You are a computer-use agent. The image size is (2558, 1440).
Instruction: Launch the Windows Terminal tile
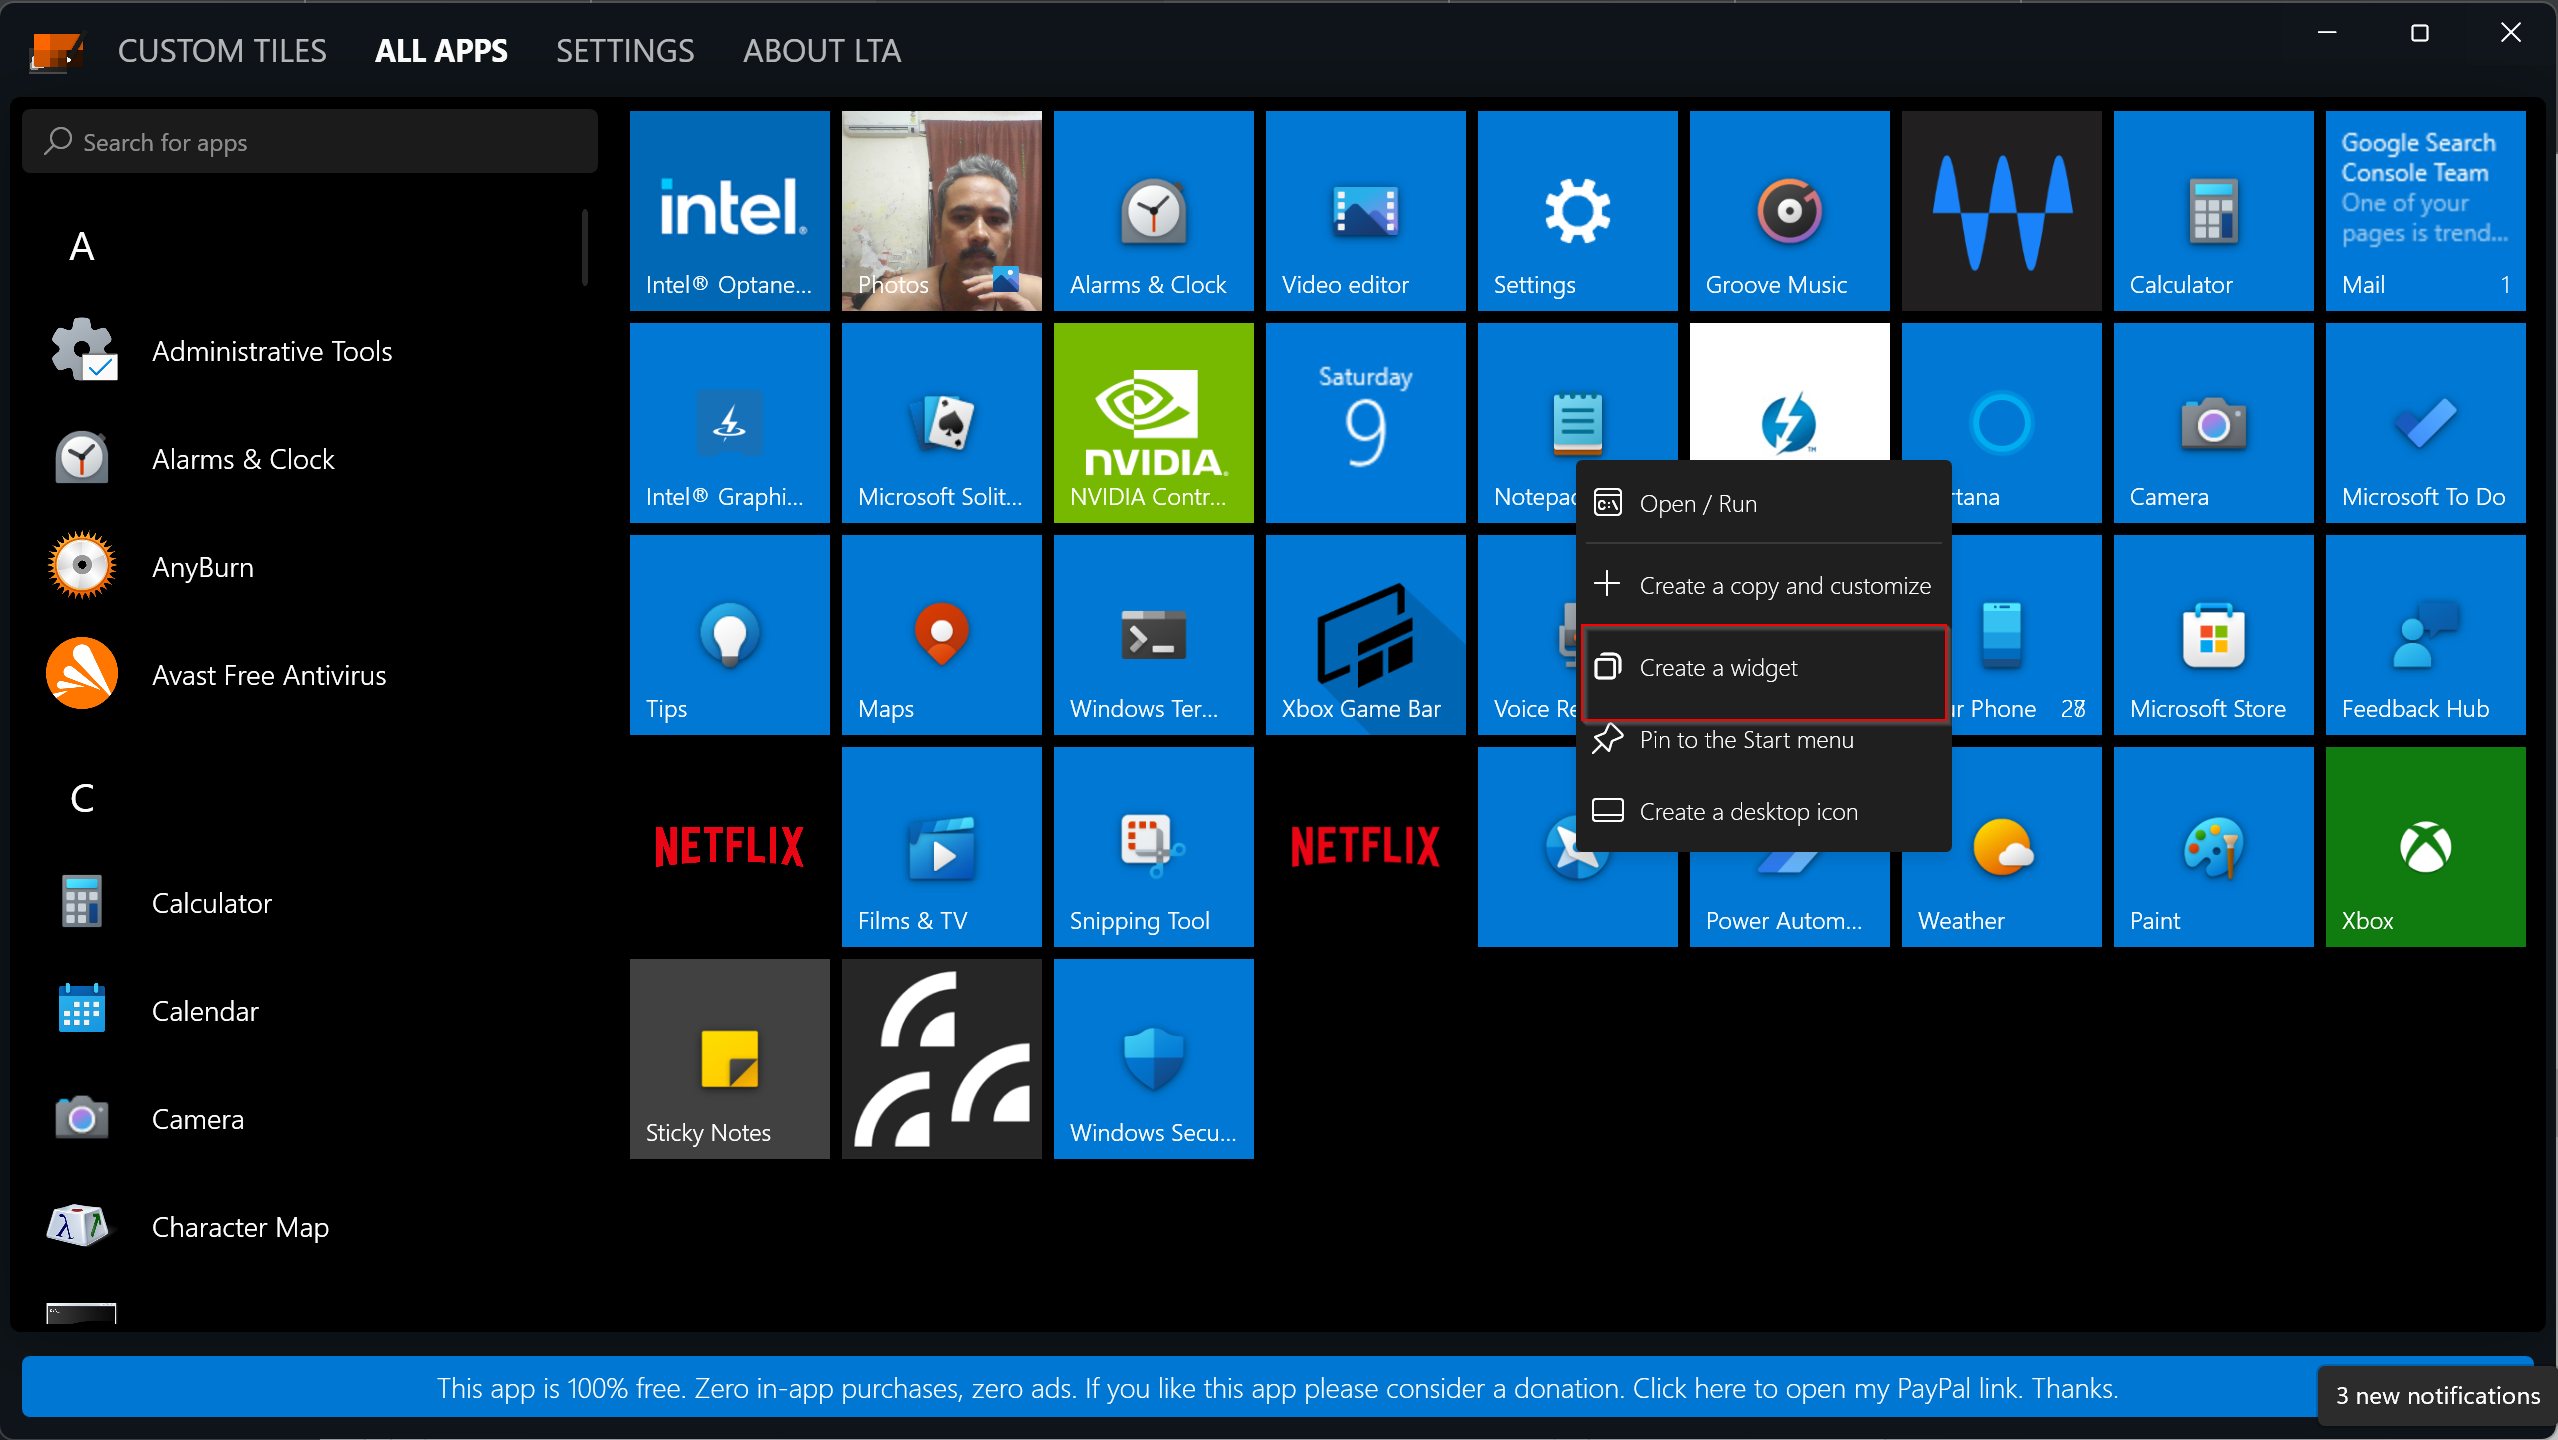(1153, 635)
